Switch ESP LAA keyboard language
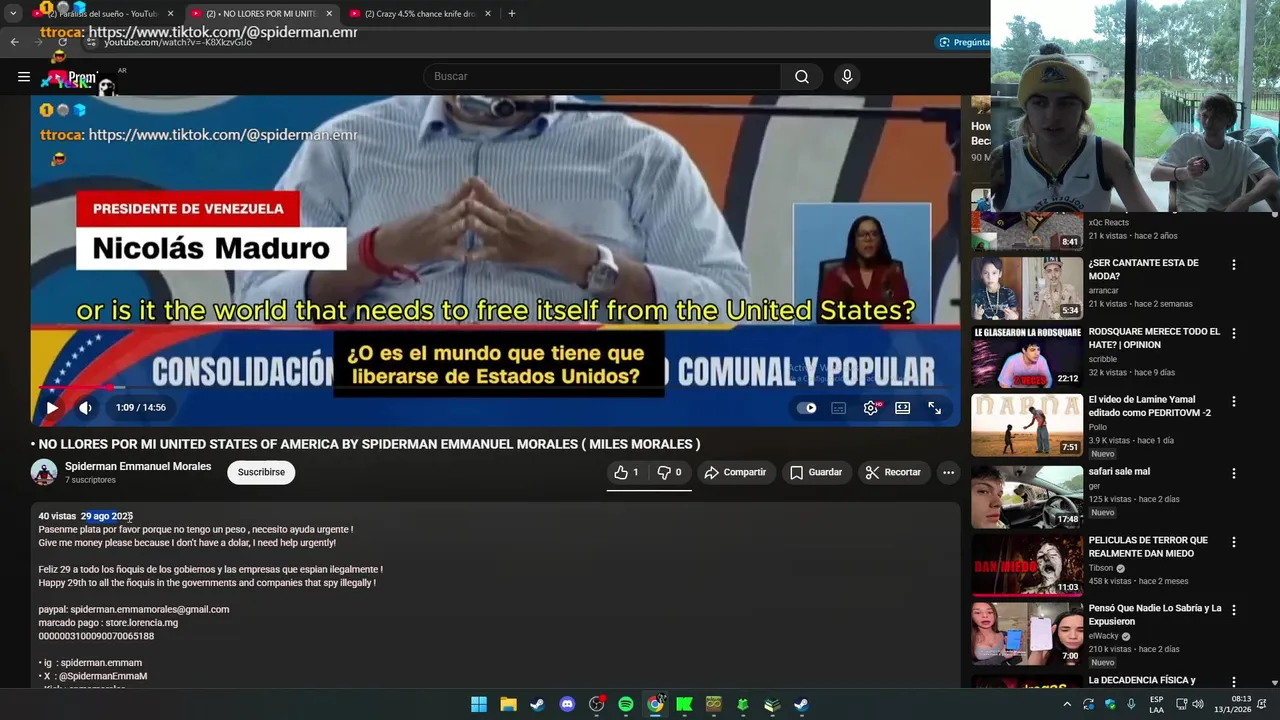This screenshot has width=1280, height=720. click(1156, 704)
